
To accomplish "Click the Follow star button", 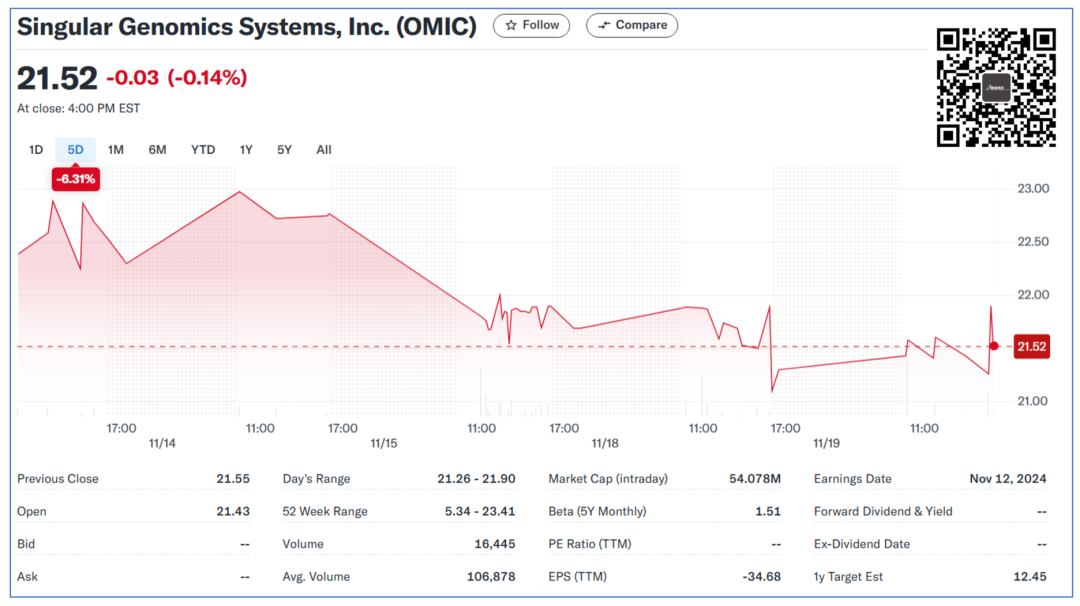I will [x=532, y=25].
